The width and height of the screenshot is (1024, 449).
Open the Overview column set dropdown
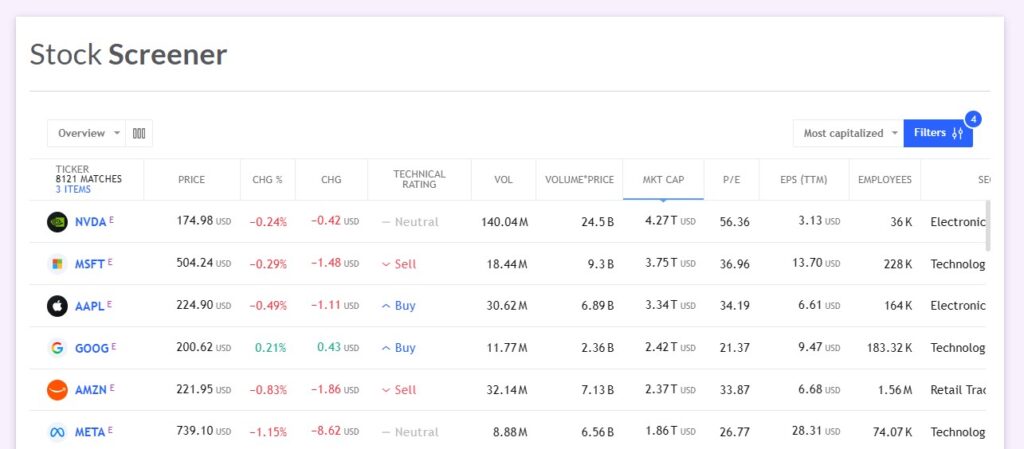pos(86,133)
